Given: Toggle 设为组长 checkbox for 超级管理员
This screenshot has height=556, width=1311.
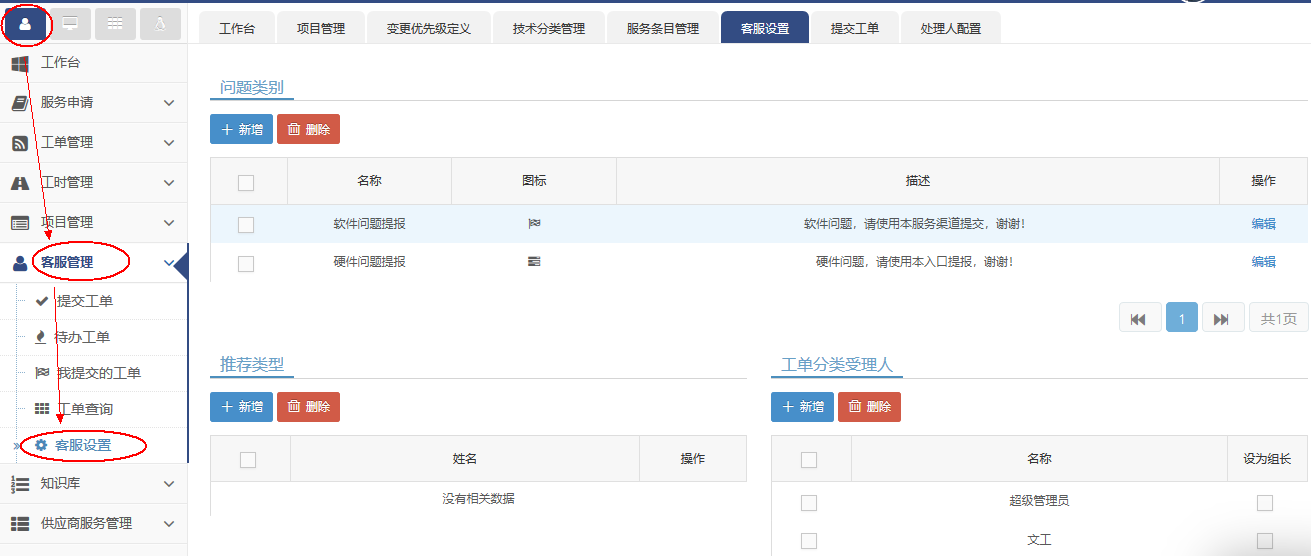Looking at the screenshot, I should [1265, 502].
